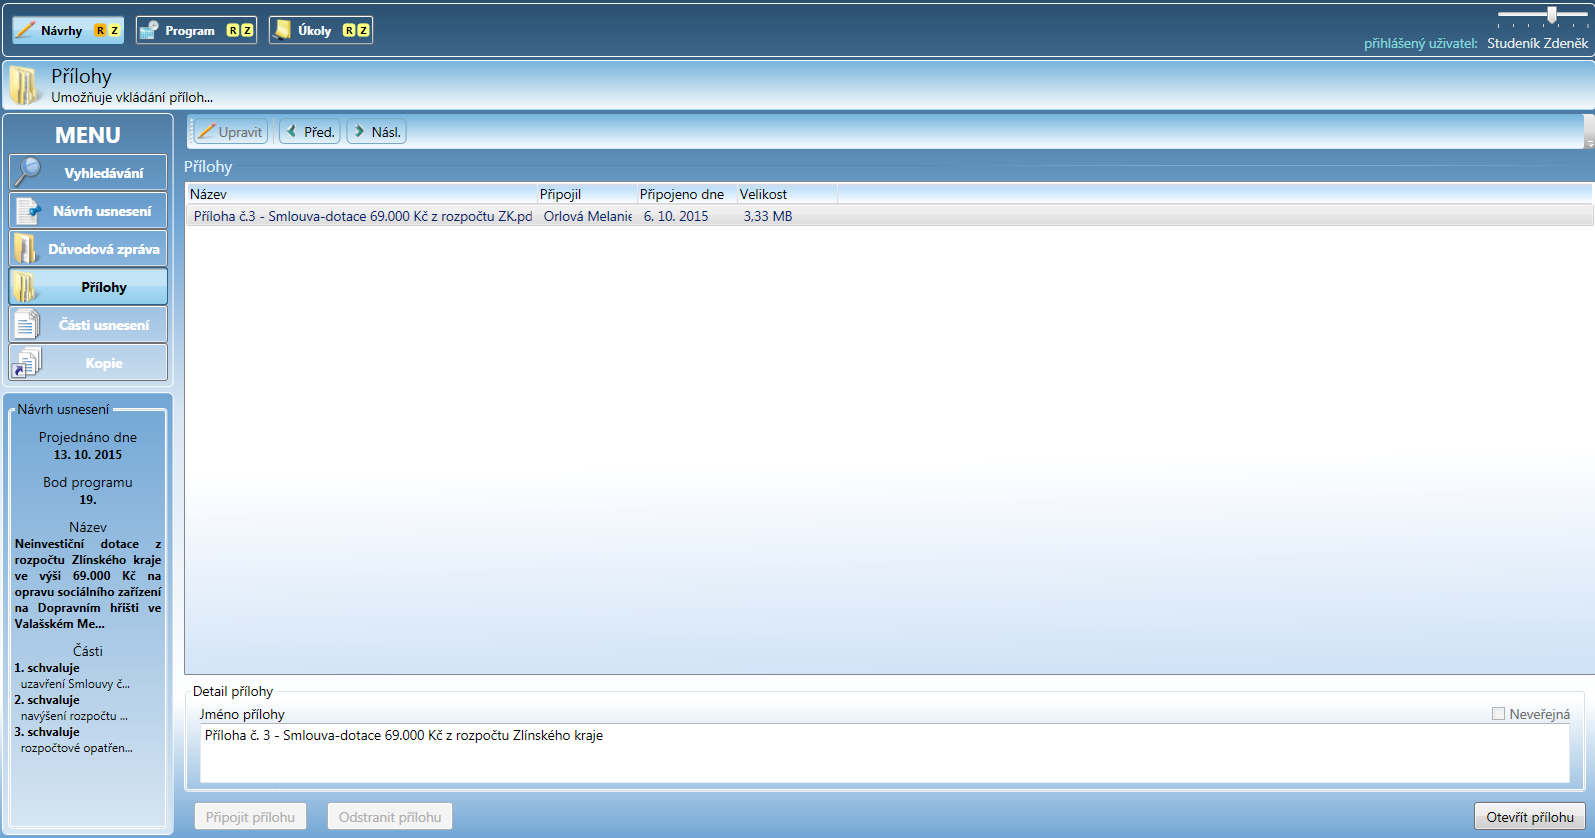Viewport: 1595px width, 838px height.
Task: Click the zoom slider handle at top right
Action: click(1551, 14)
